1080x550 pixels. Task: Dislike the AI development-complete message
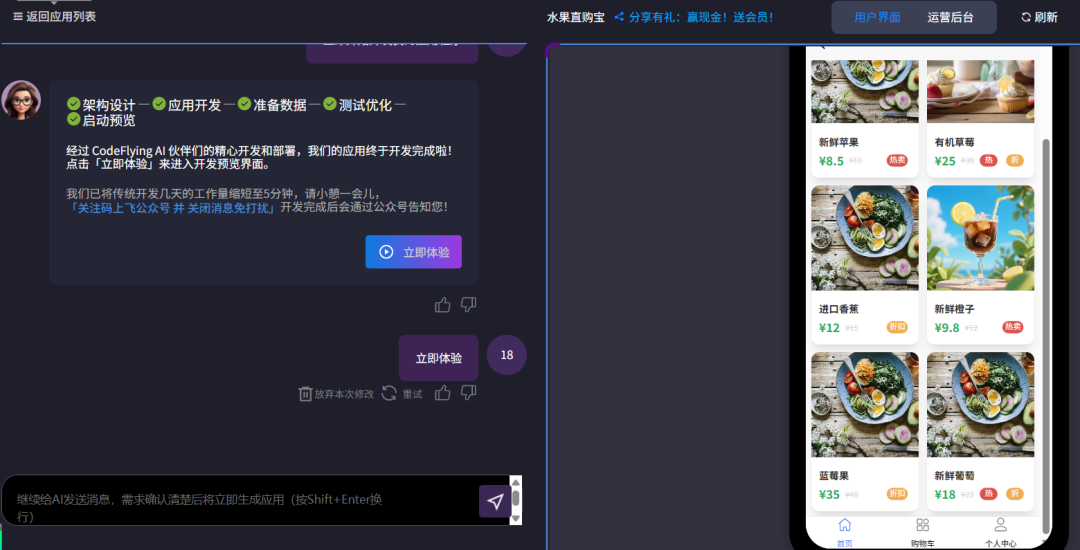tap(468, 304)
